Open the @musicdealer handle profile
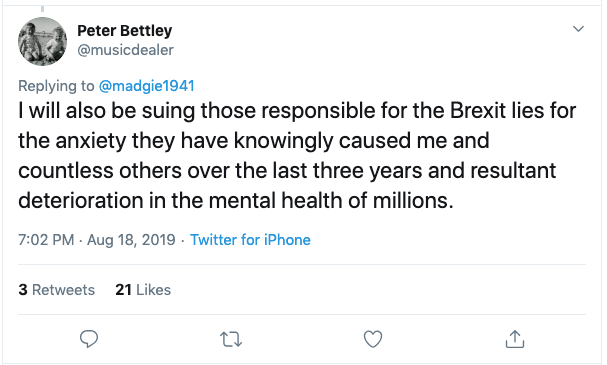 (125, 50)
